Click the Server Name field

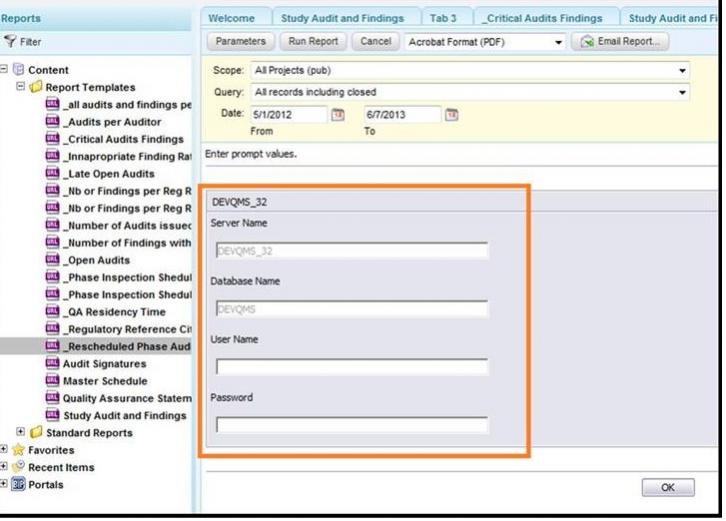(x=351, y=251)
